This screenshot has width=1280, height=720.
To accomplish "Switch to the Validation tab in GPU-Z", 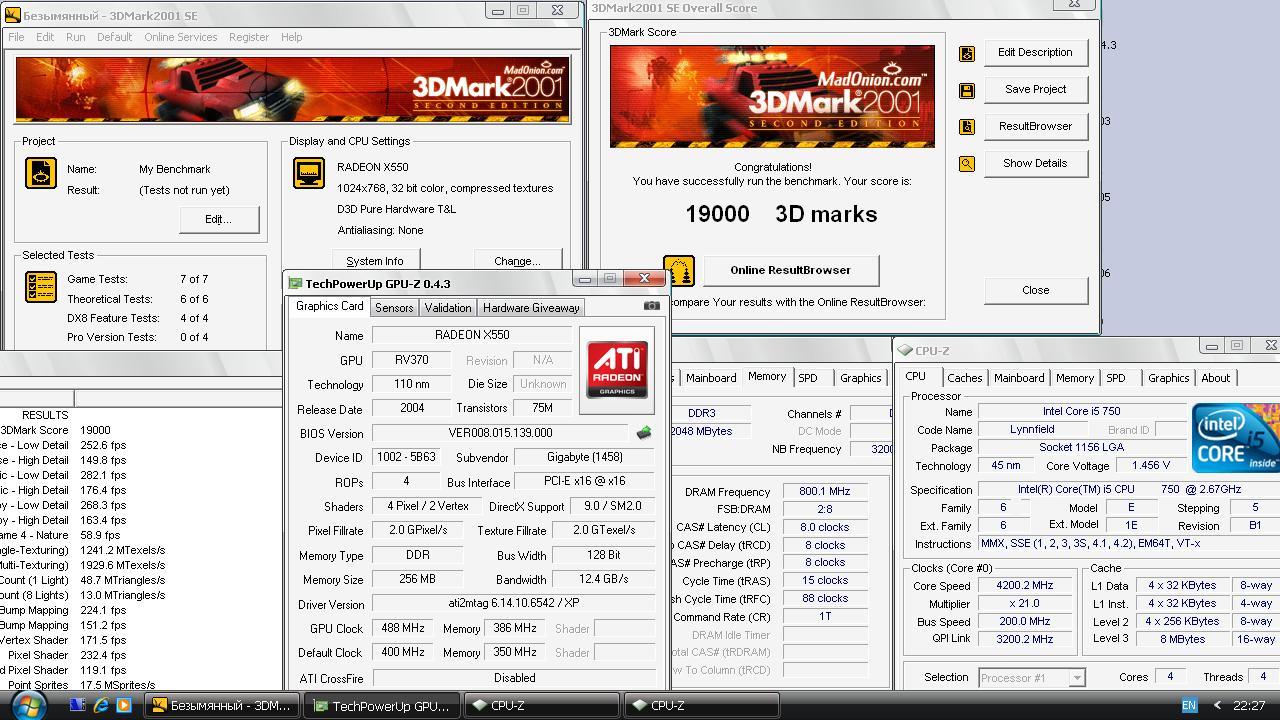I will [x=447, y=308].
